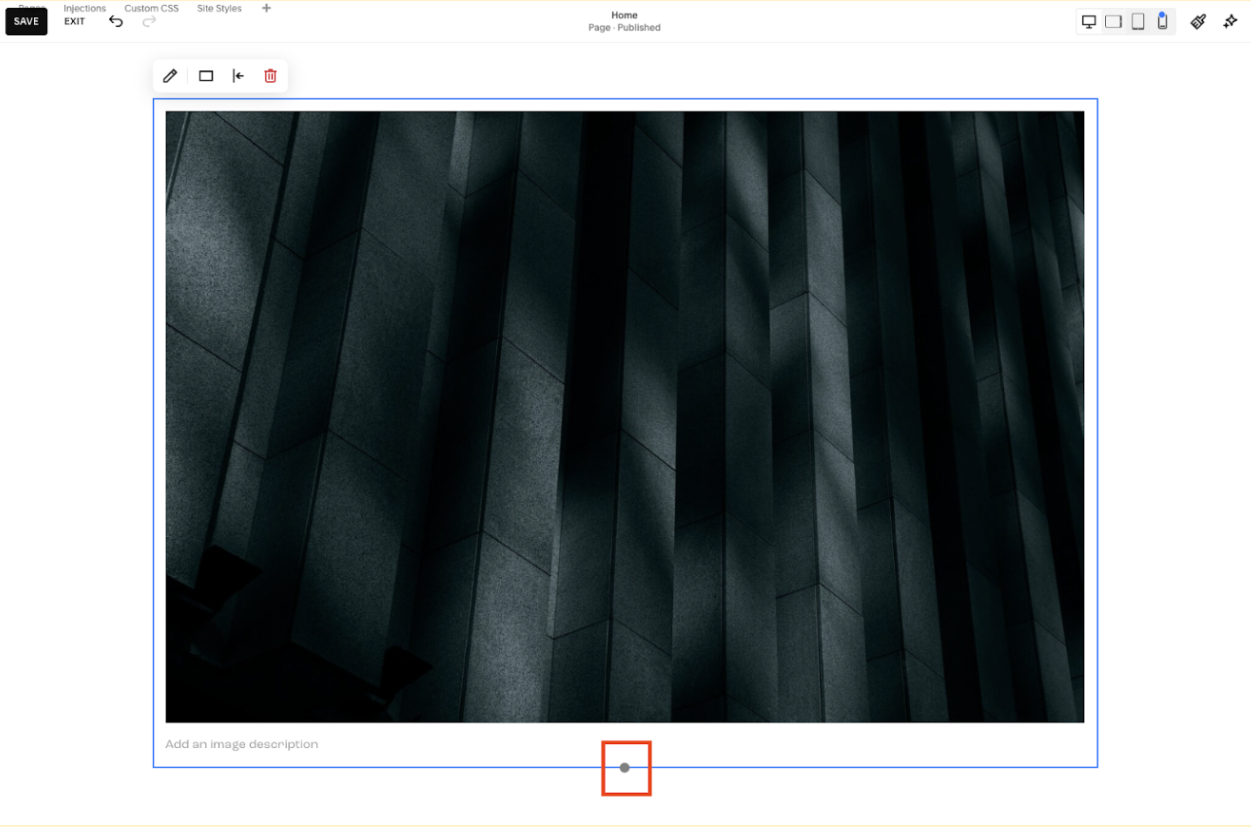Switch to the Custom CSS tab

click(x=151, y=8)
